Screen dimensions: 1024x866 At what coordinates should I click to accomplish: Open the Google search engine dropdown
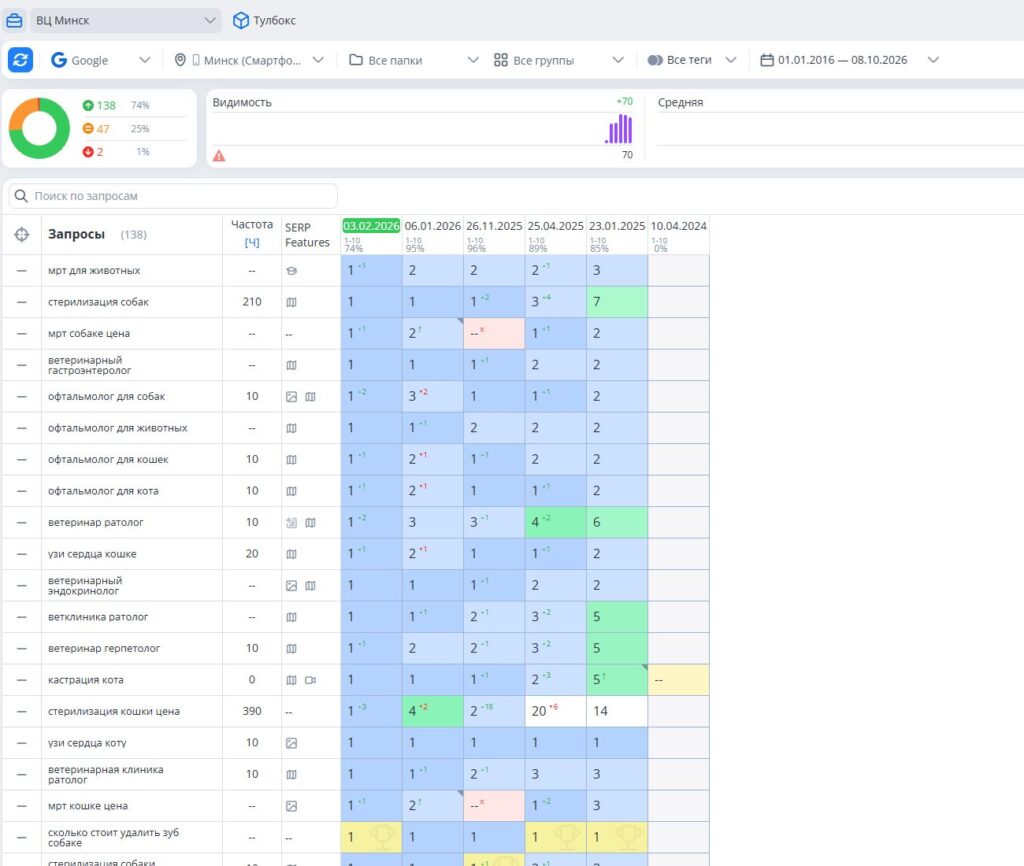pyautogui.click(x=101, y=60)
